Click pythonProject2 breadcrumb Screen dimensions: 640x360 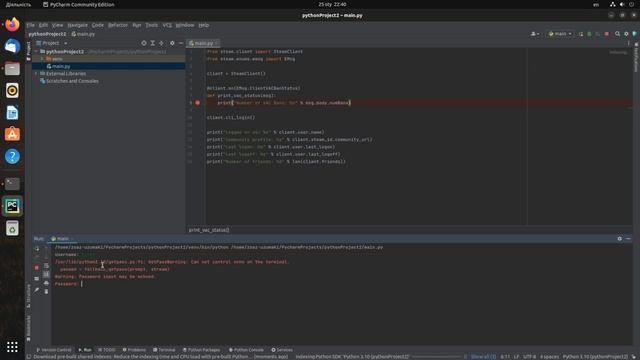tap(47, 34)
